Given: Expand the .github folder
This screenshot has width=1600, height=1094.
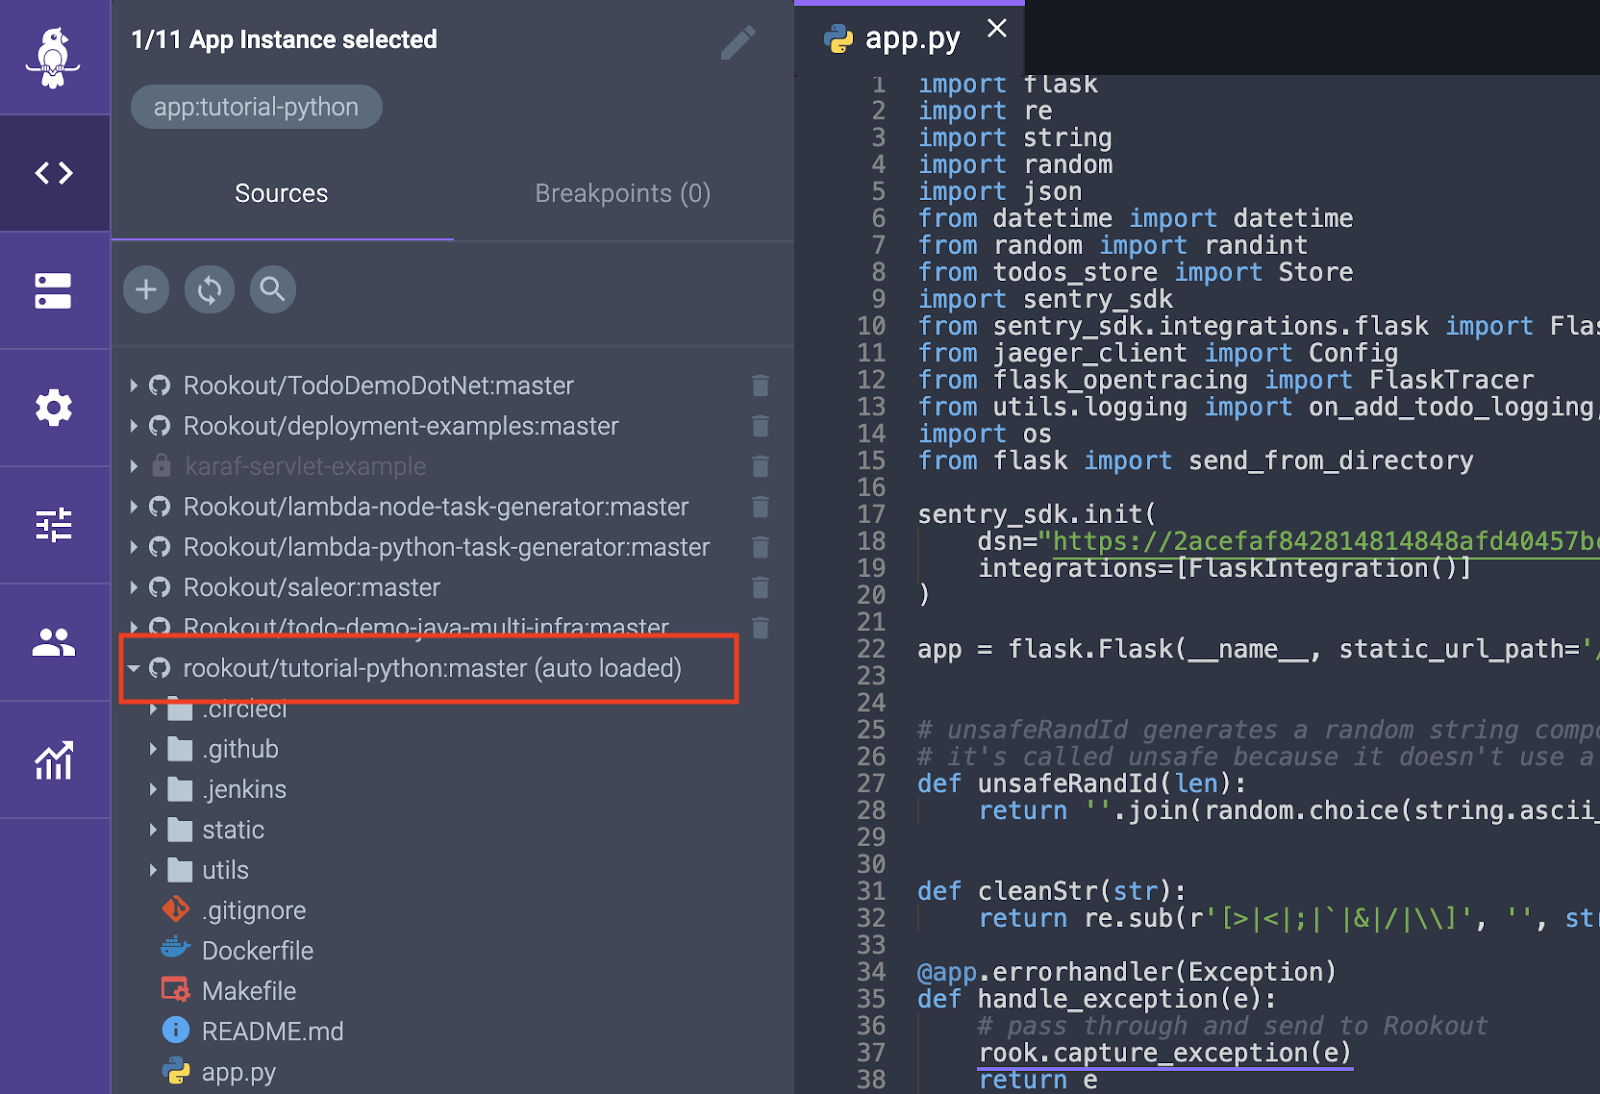Looking at the screenshot, I should pos(153,749).
